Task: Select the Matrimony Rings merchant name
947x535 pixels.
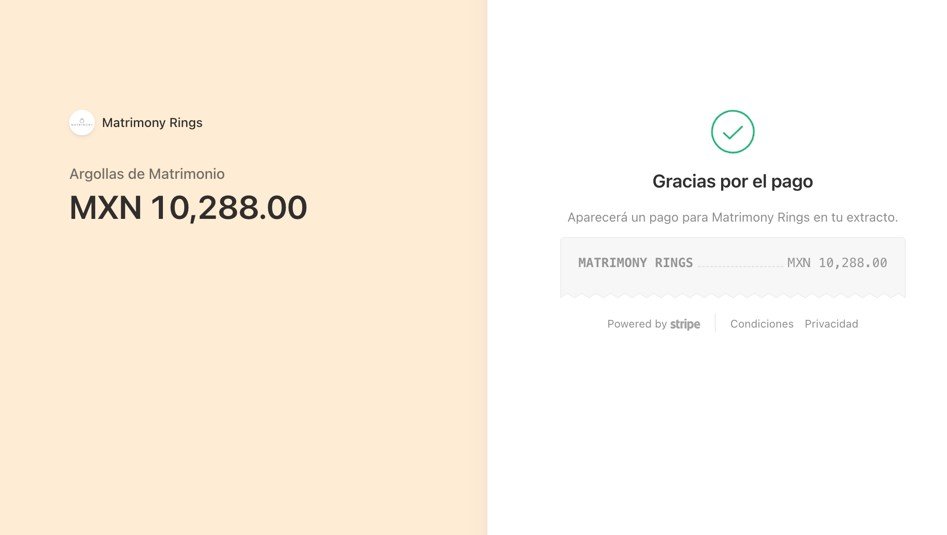Action: 152,123
